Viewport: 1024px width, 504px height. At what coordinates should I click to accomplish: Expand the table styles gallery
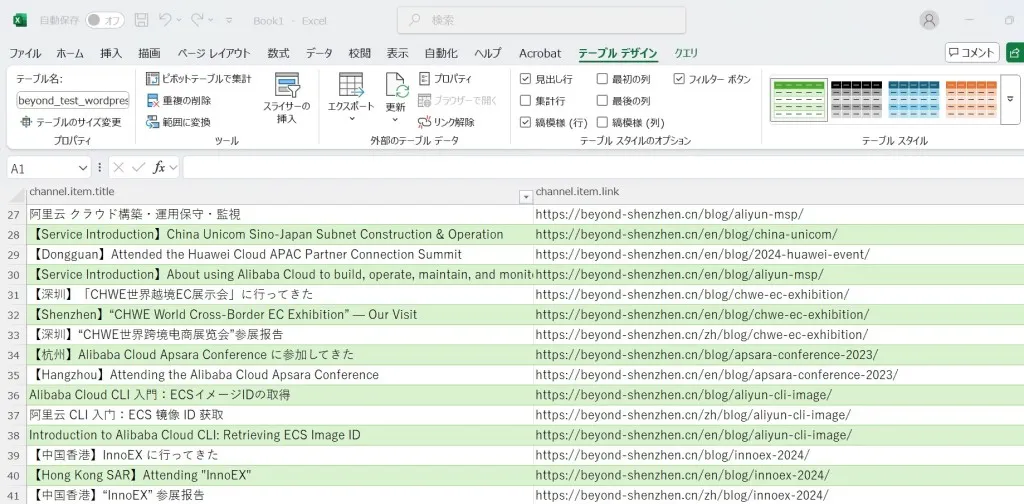(x=1009, y=100)
